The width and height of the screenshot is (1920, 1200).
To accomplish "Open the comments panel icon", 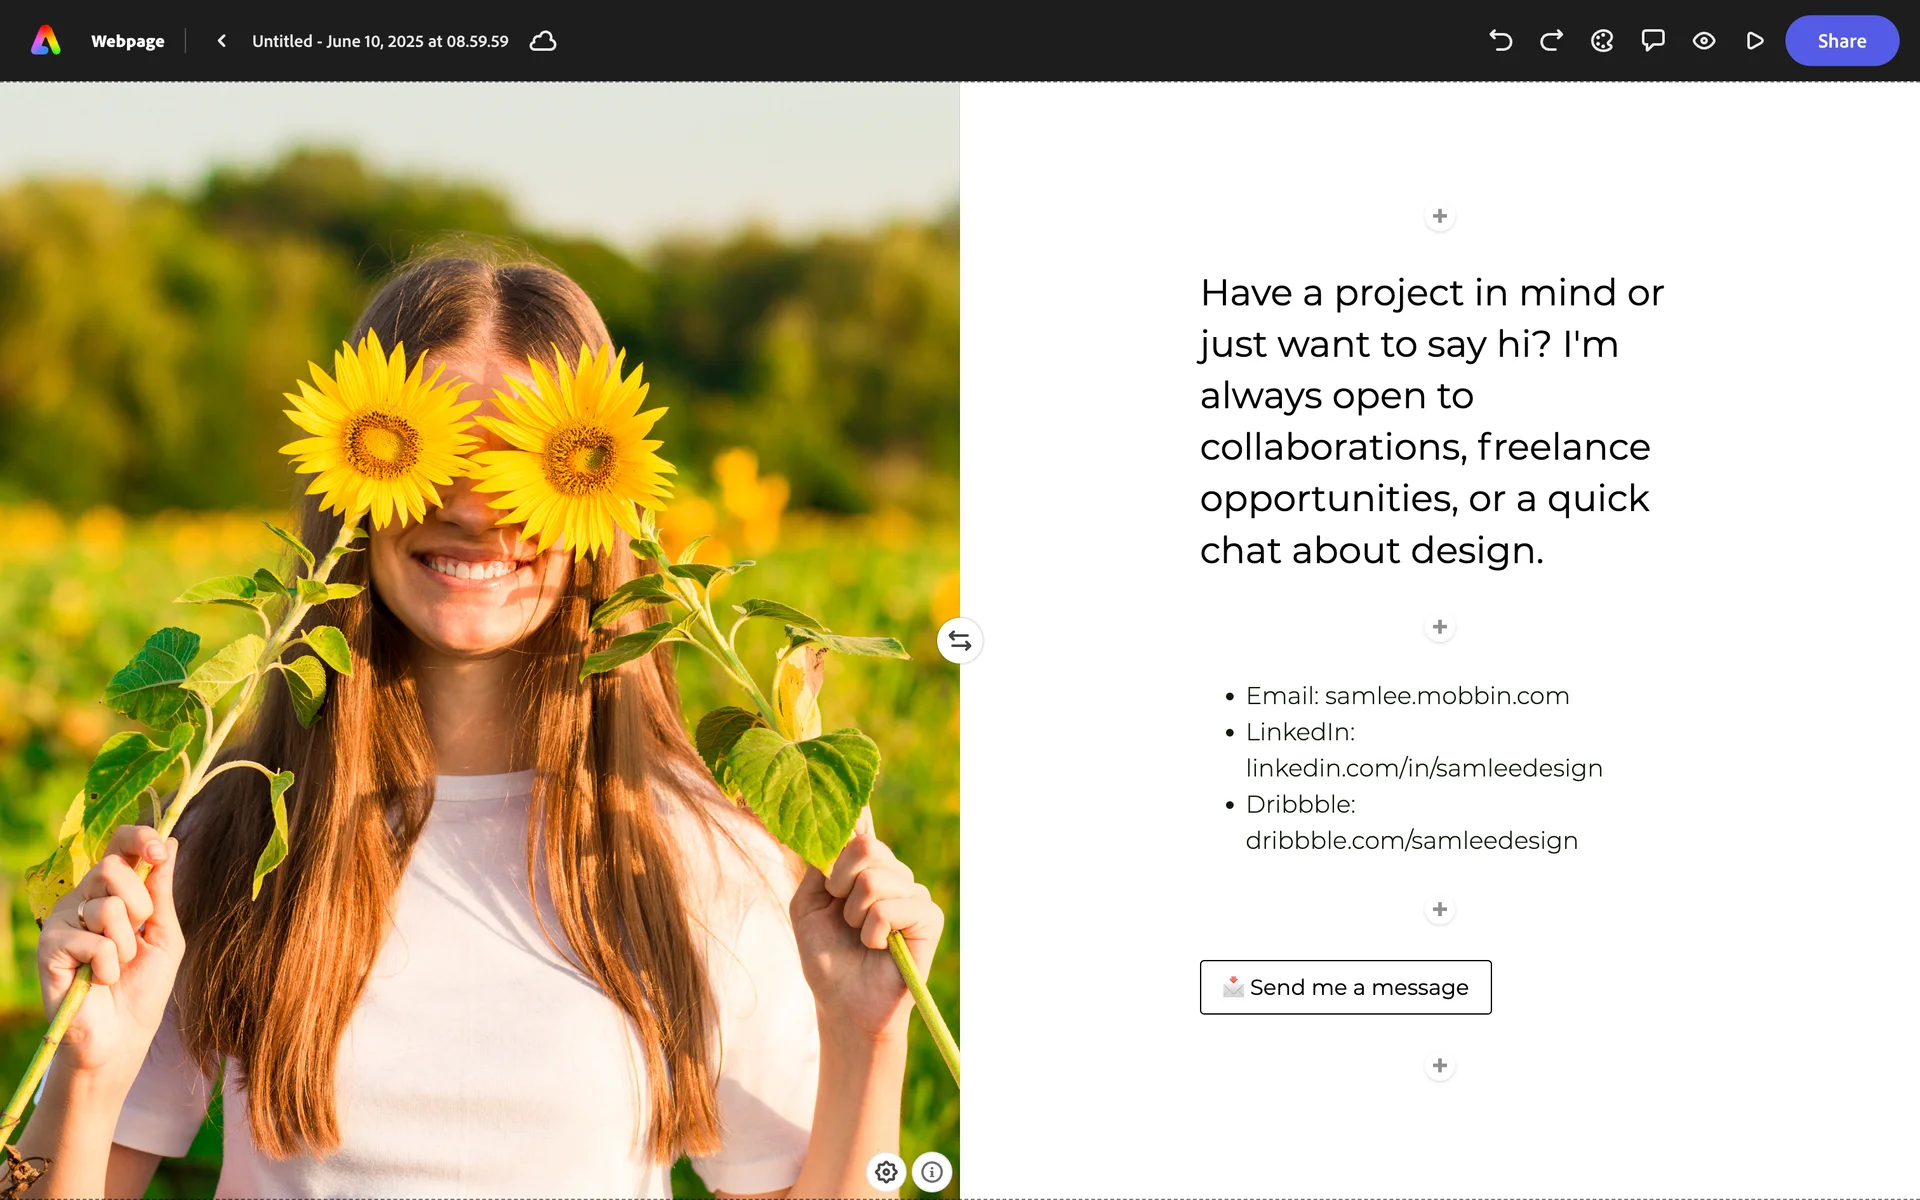I will tap(1653, 41).
